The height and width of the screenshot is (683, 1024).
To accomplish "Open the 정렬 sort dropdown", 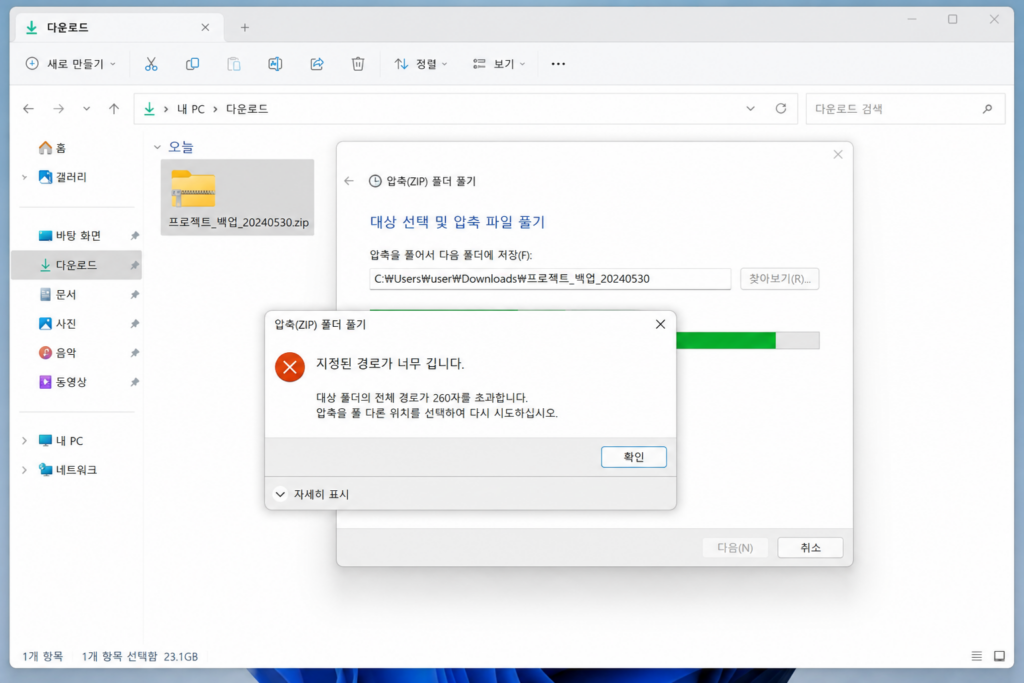I will click(x=421, y=64).
